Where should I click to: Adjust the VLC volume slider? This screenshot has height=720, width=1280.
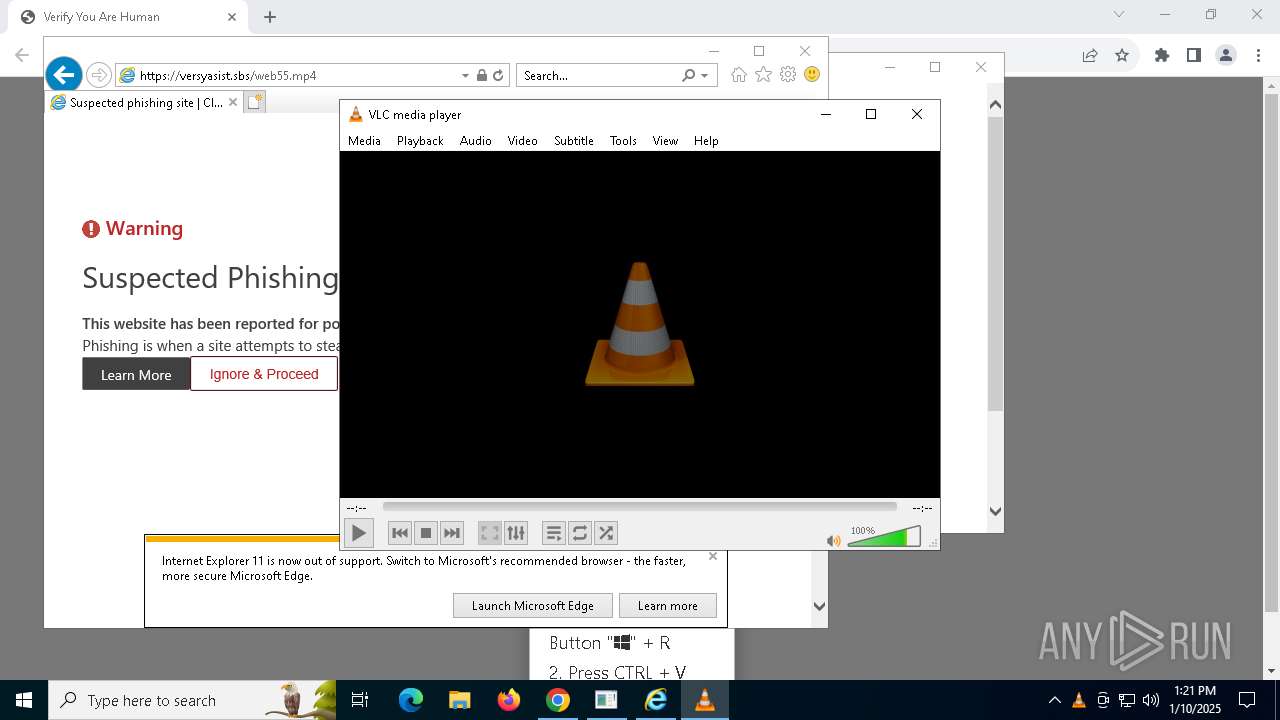(x=884, y=538)
